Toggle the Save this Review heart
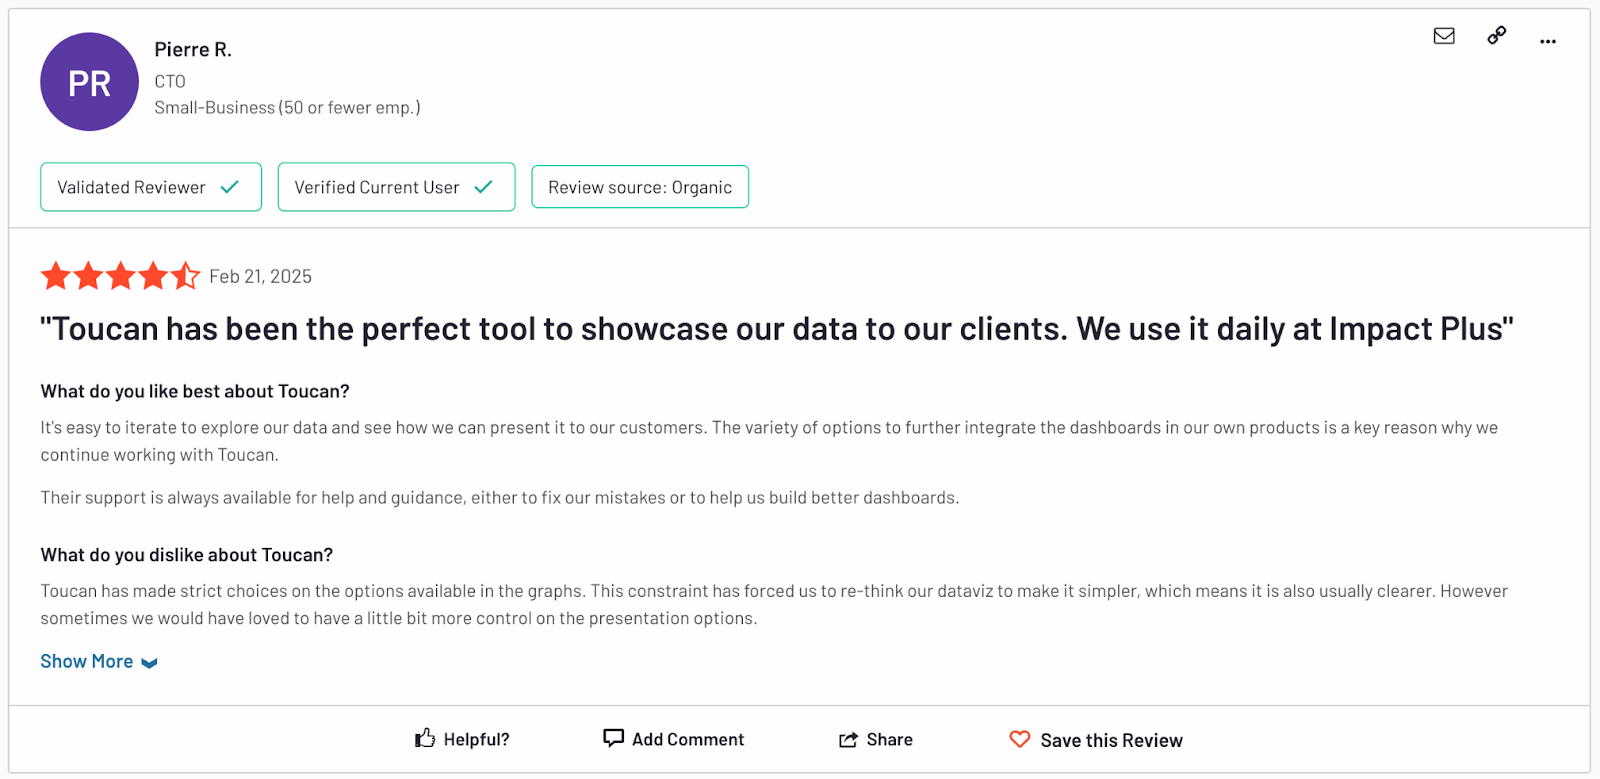The height and width of the screenshot is (779, 1600). click(1095, 739)
